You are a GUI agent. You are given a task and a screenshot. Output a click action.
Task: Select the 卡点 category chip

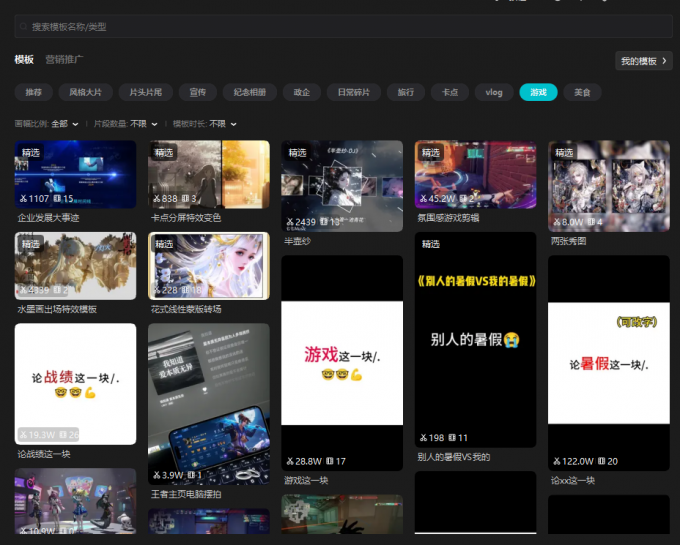(450, 92)
